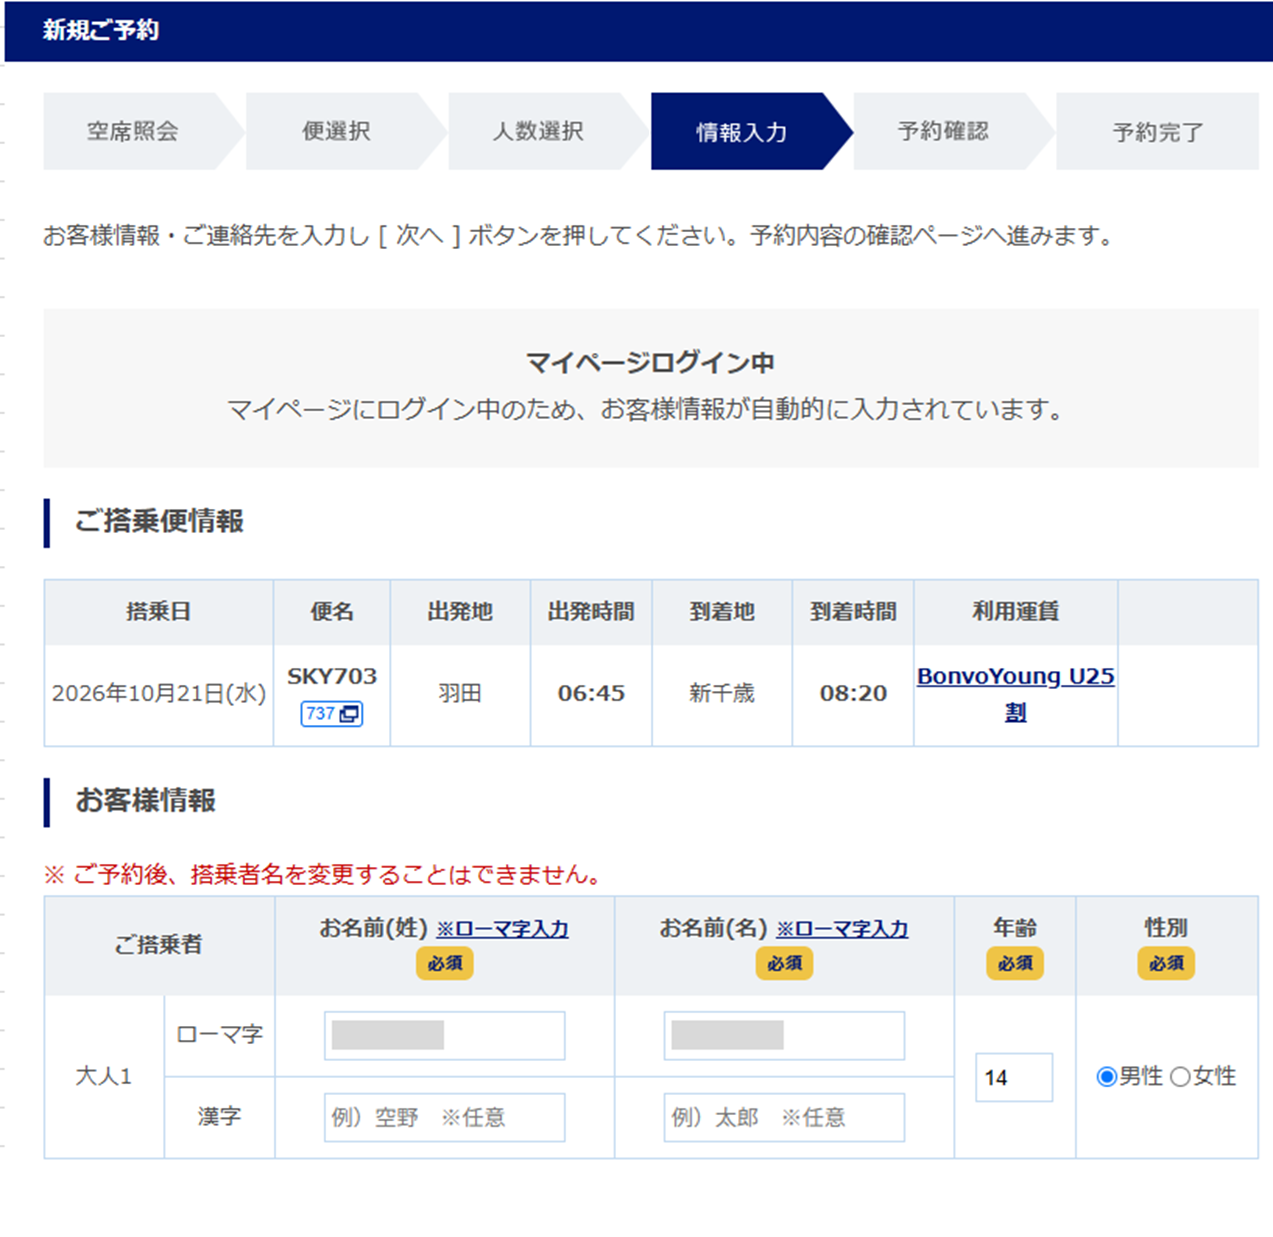1273x1237 pixels.
Task: Focus the romaji surname input field
Action: [444, 1035]
